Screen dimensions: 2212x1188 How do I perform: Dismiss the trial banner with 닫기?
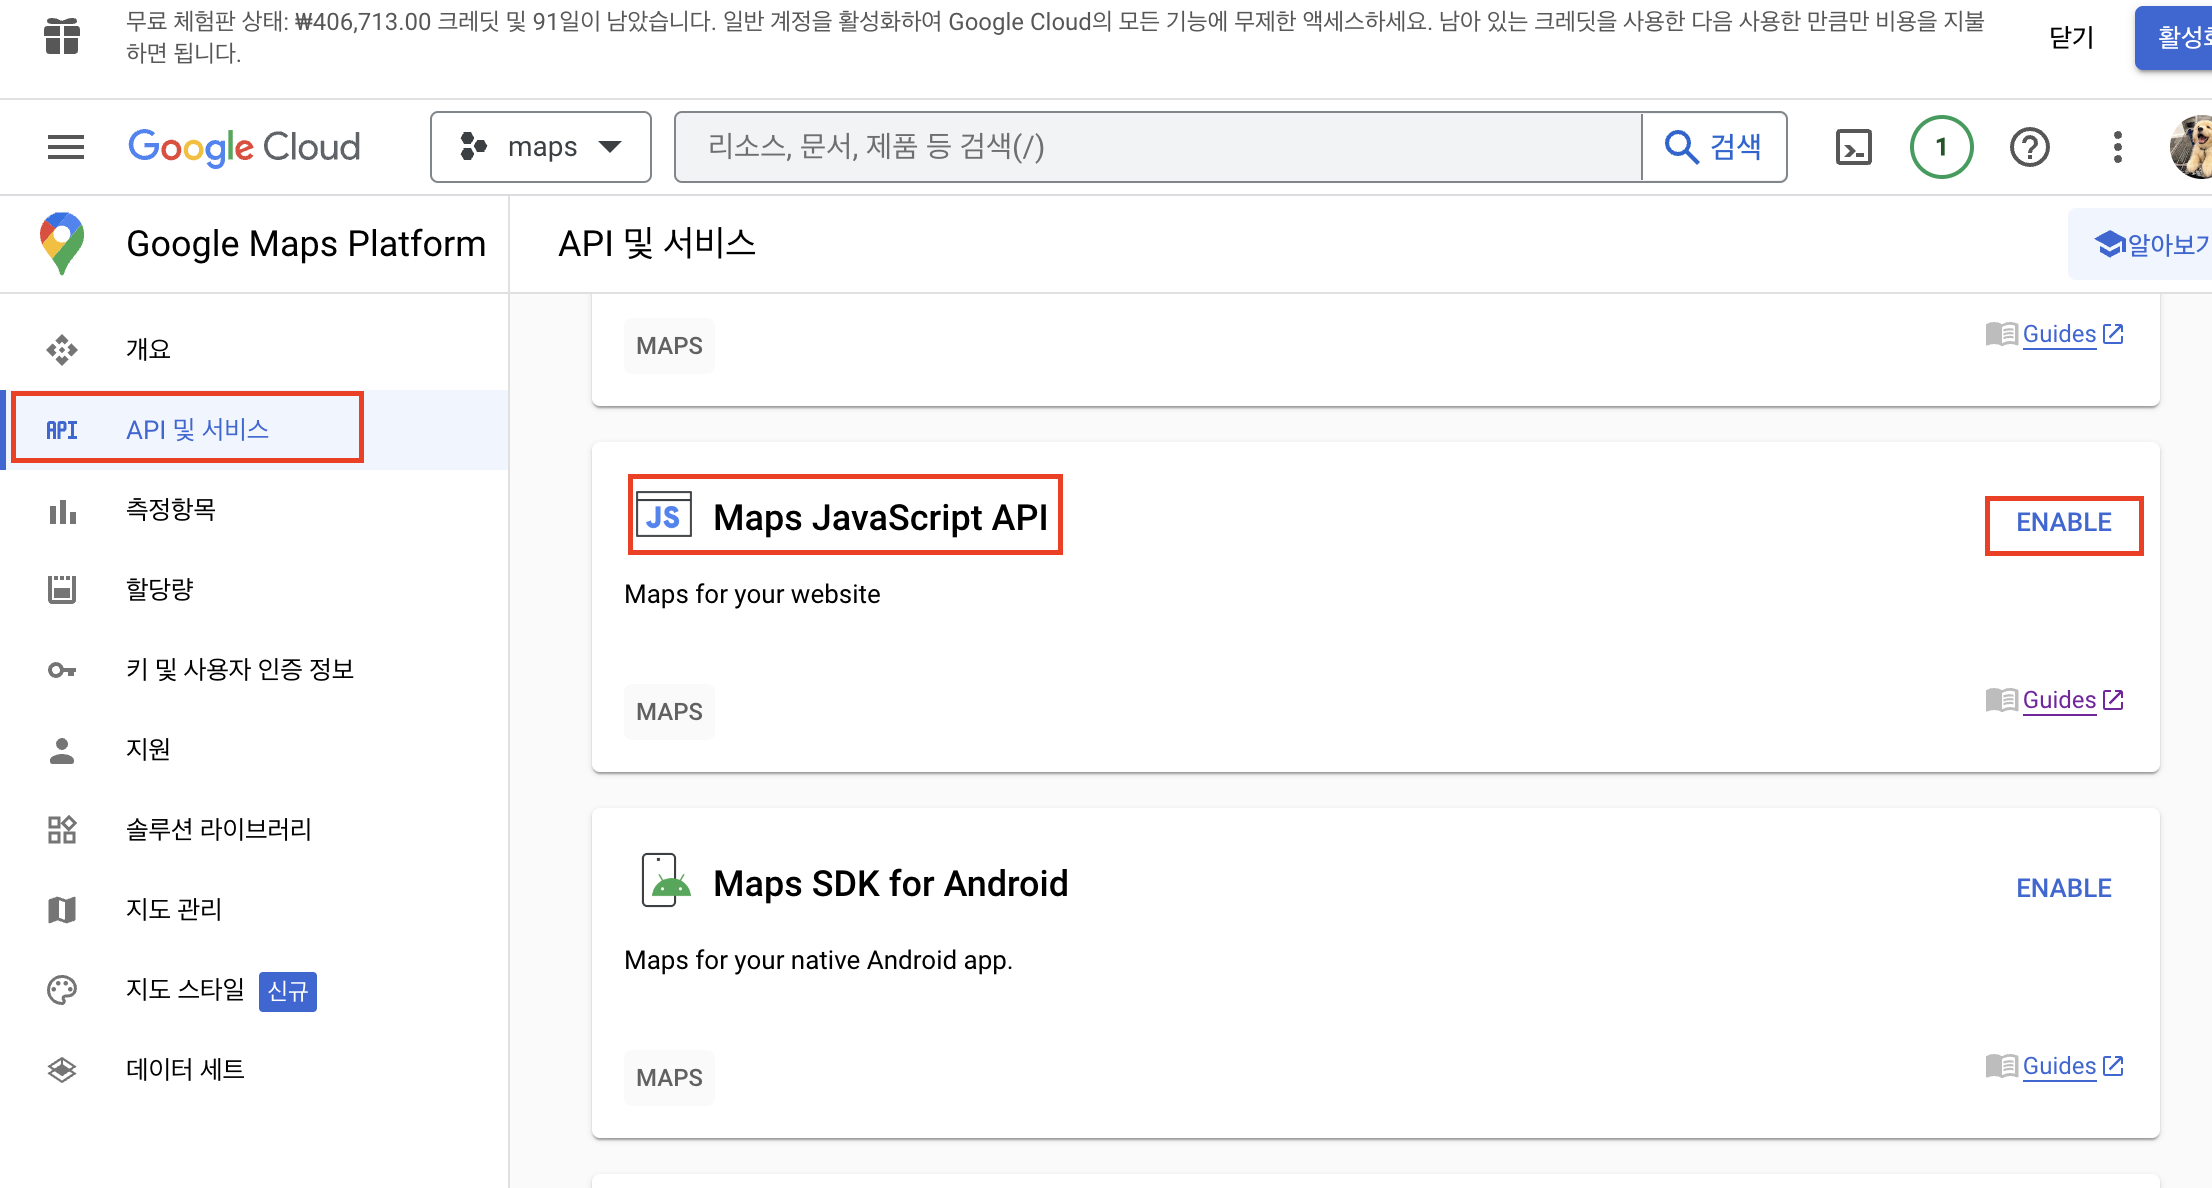[x=2071, y=37]
